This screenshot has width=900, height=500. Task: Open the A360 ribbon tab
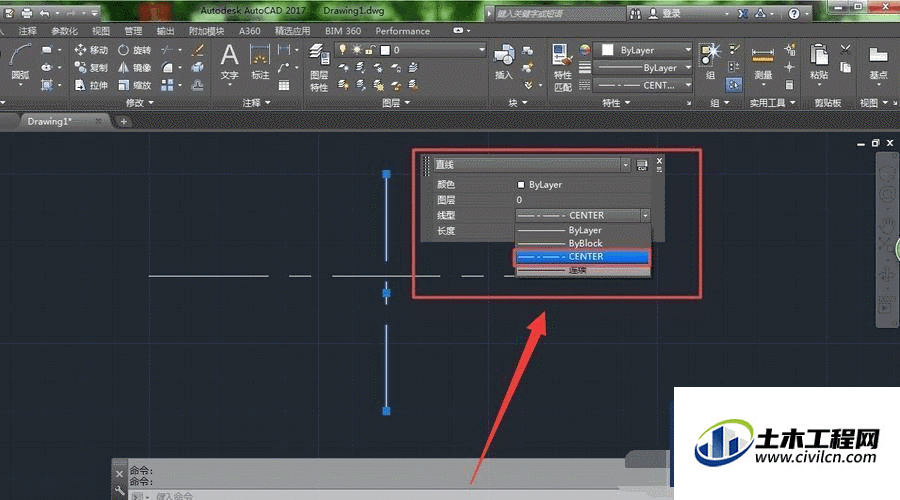coord(249,31)
